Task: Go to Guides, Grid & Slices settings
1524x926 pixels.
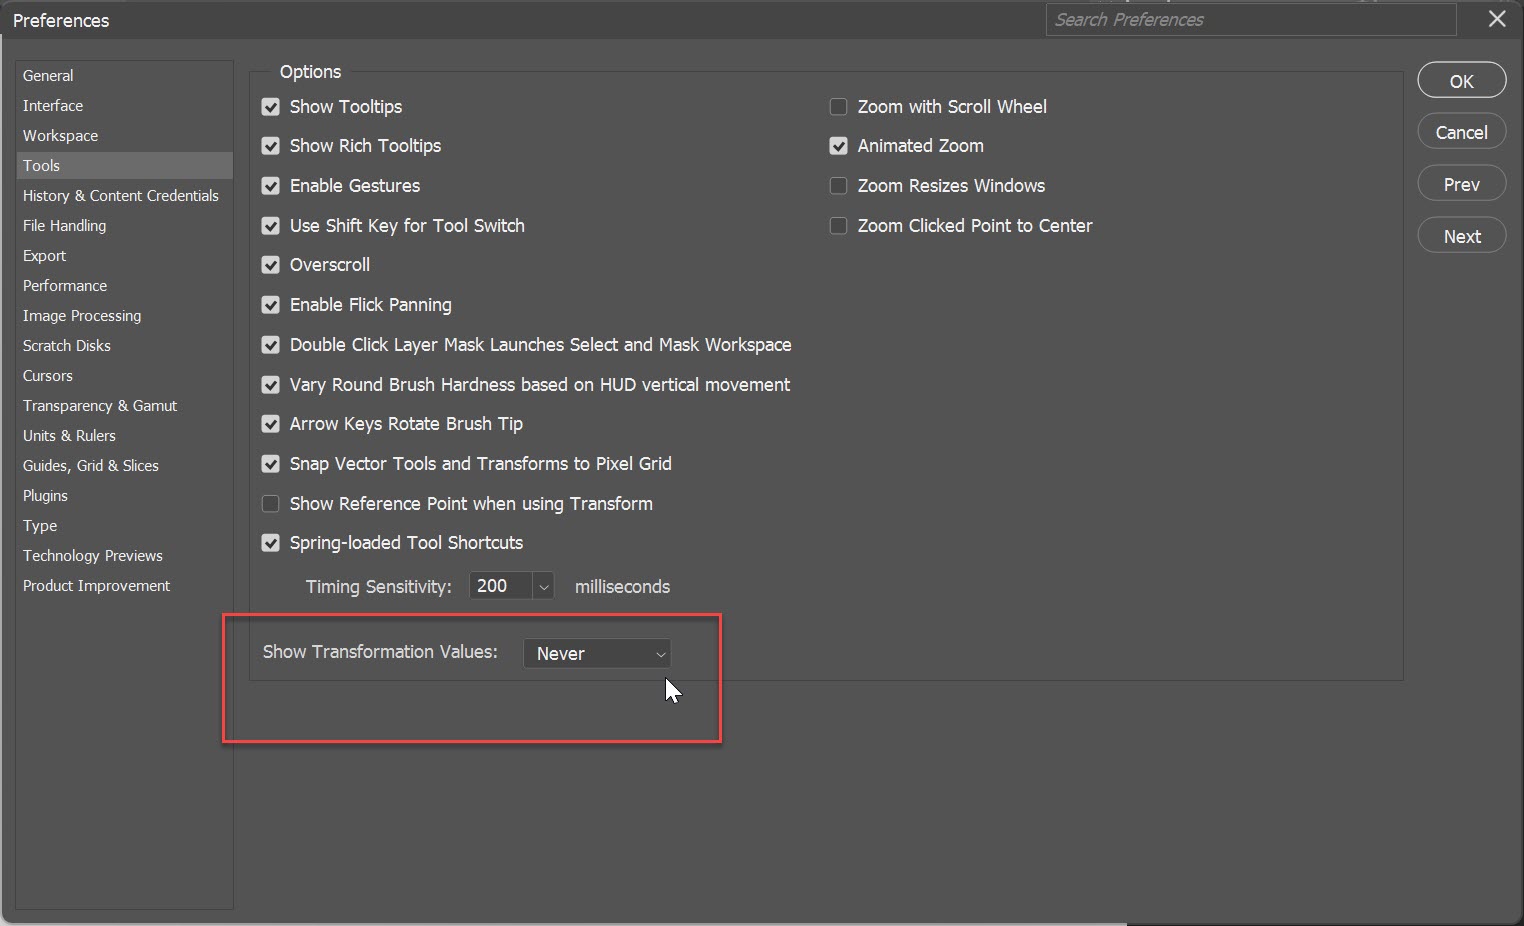Action: [90, 466]
